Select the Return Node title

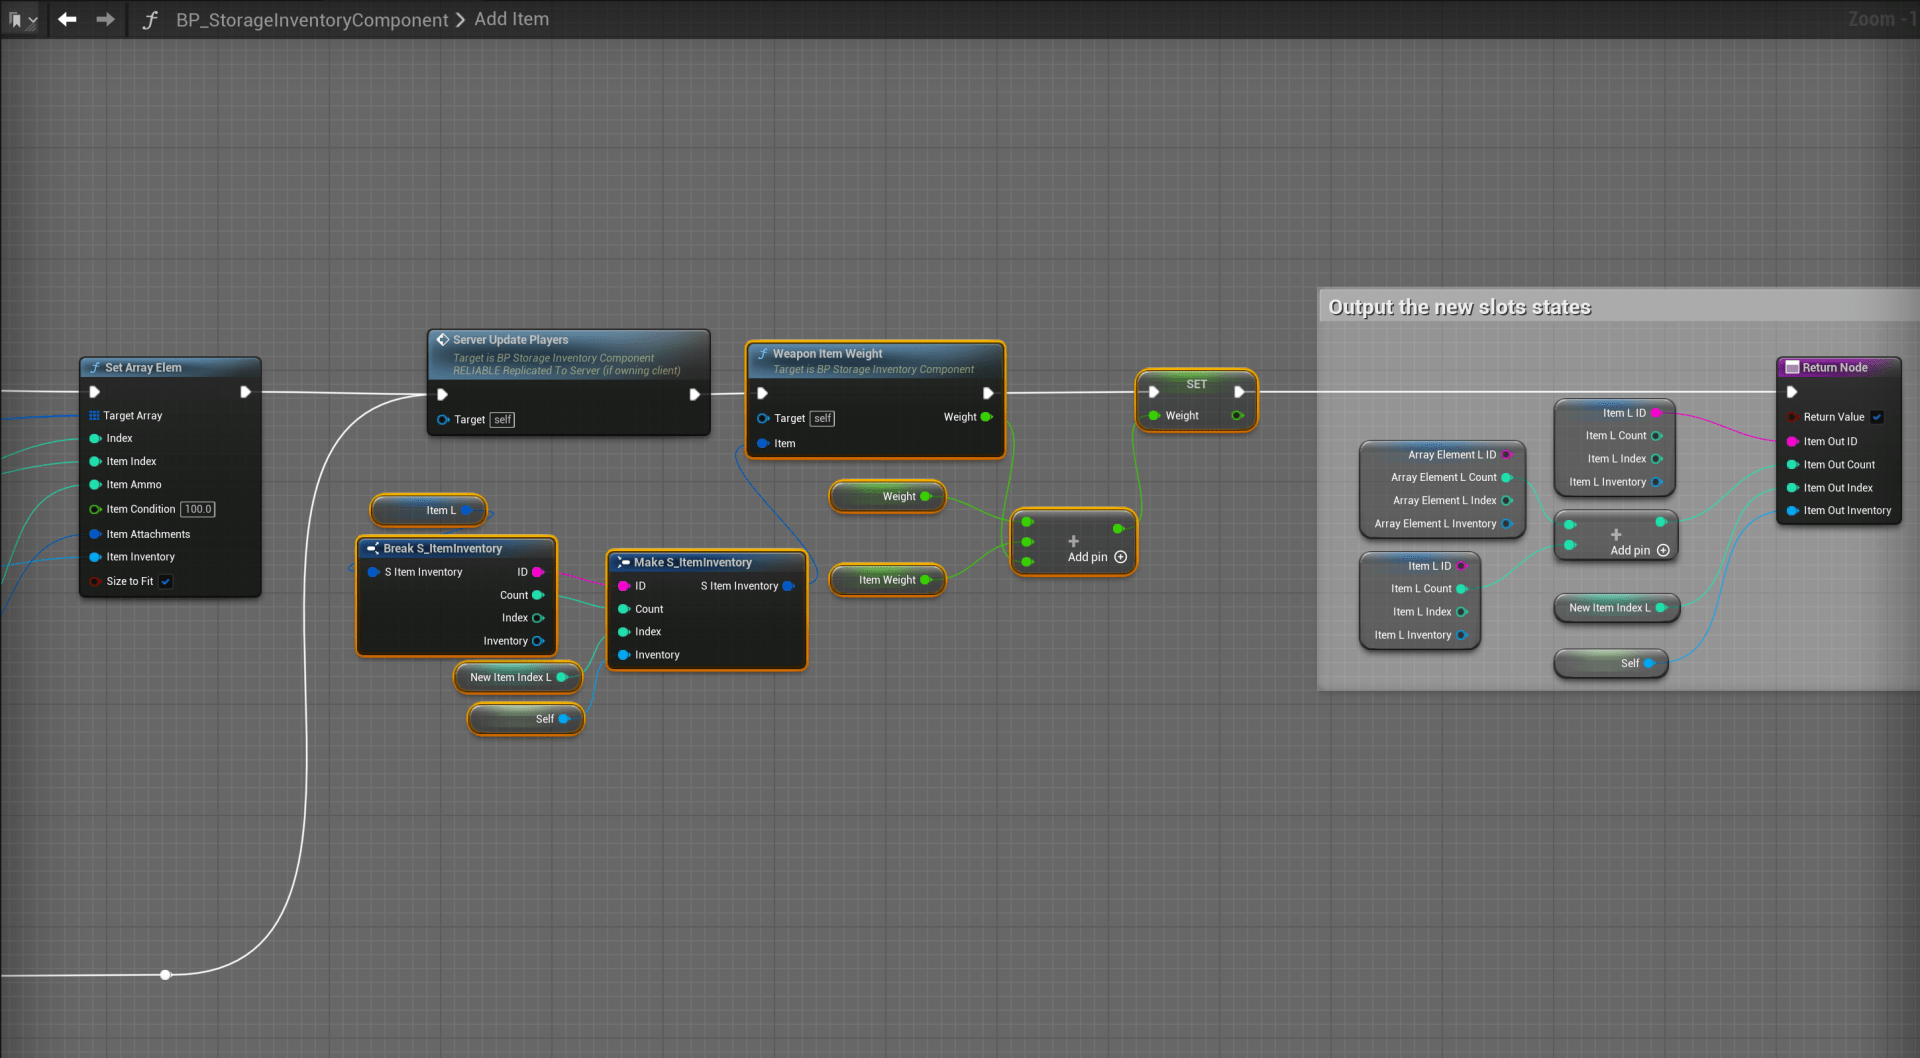pos(1834,367)
